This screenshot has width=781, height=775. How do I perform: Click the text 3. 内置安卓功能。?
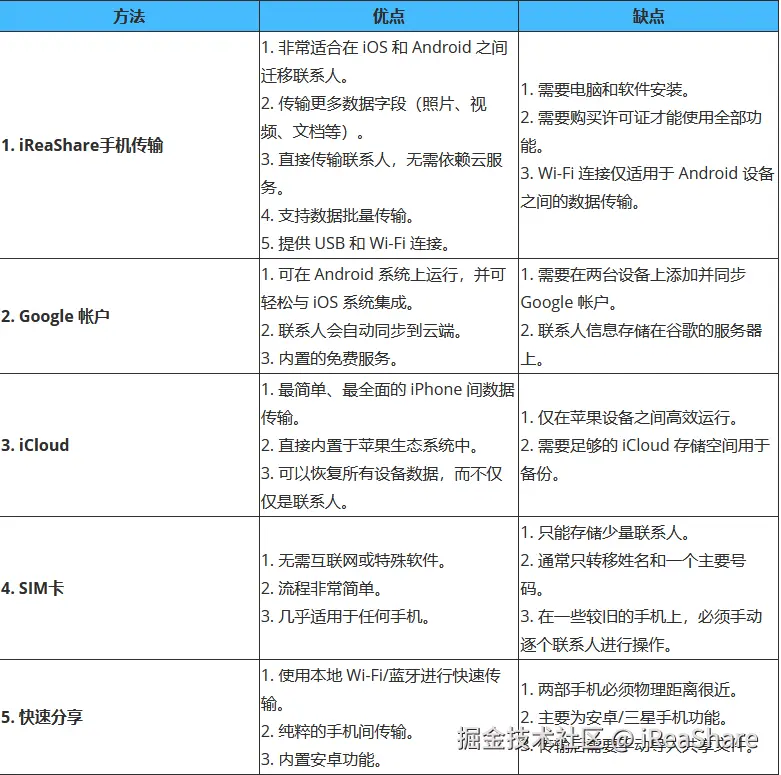pos(322,760)
